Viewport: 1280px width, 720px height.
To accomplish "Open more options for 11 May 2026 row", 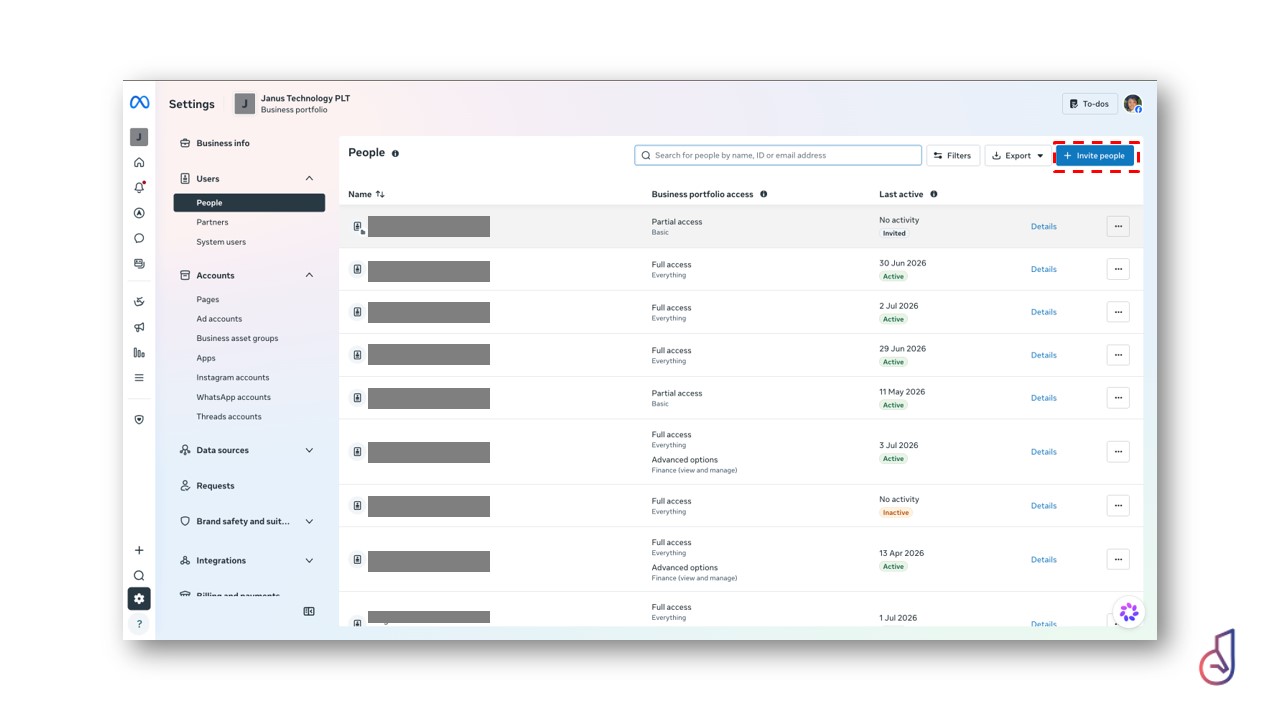I will click(x=1118, y=398).
